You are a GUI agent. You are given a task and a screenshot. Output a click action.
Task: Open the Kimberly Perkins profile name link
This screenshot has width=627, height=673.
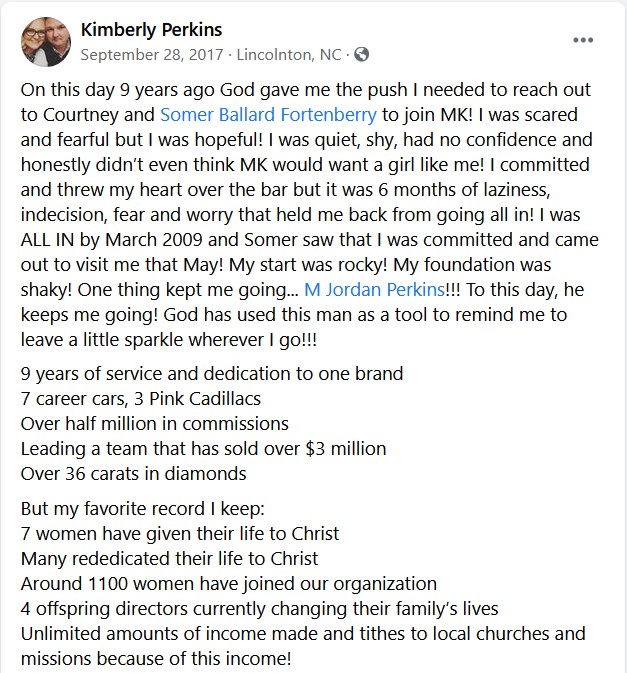(151, 30)
